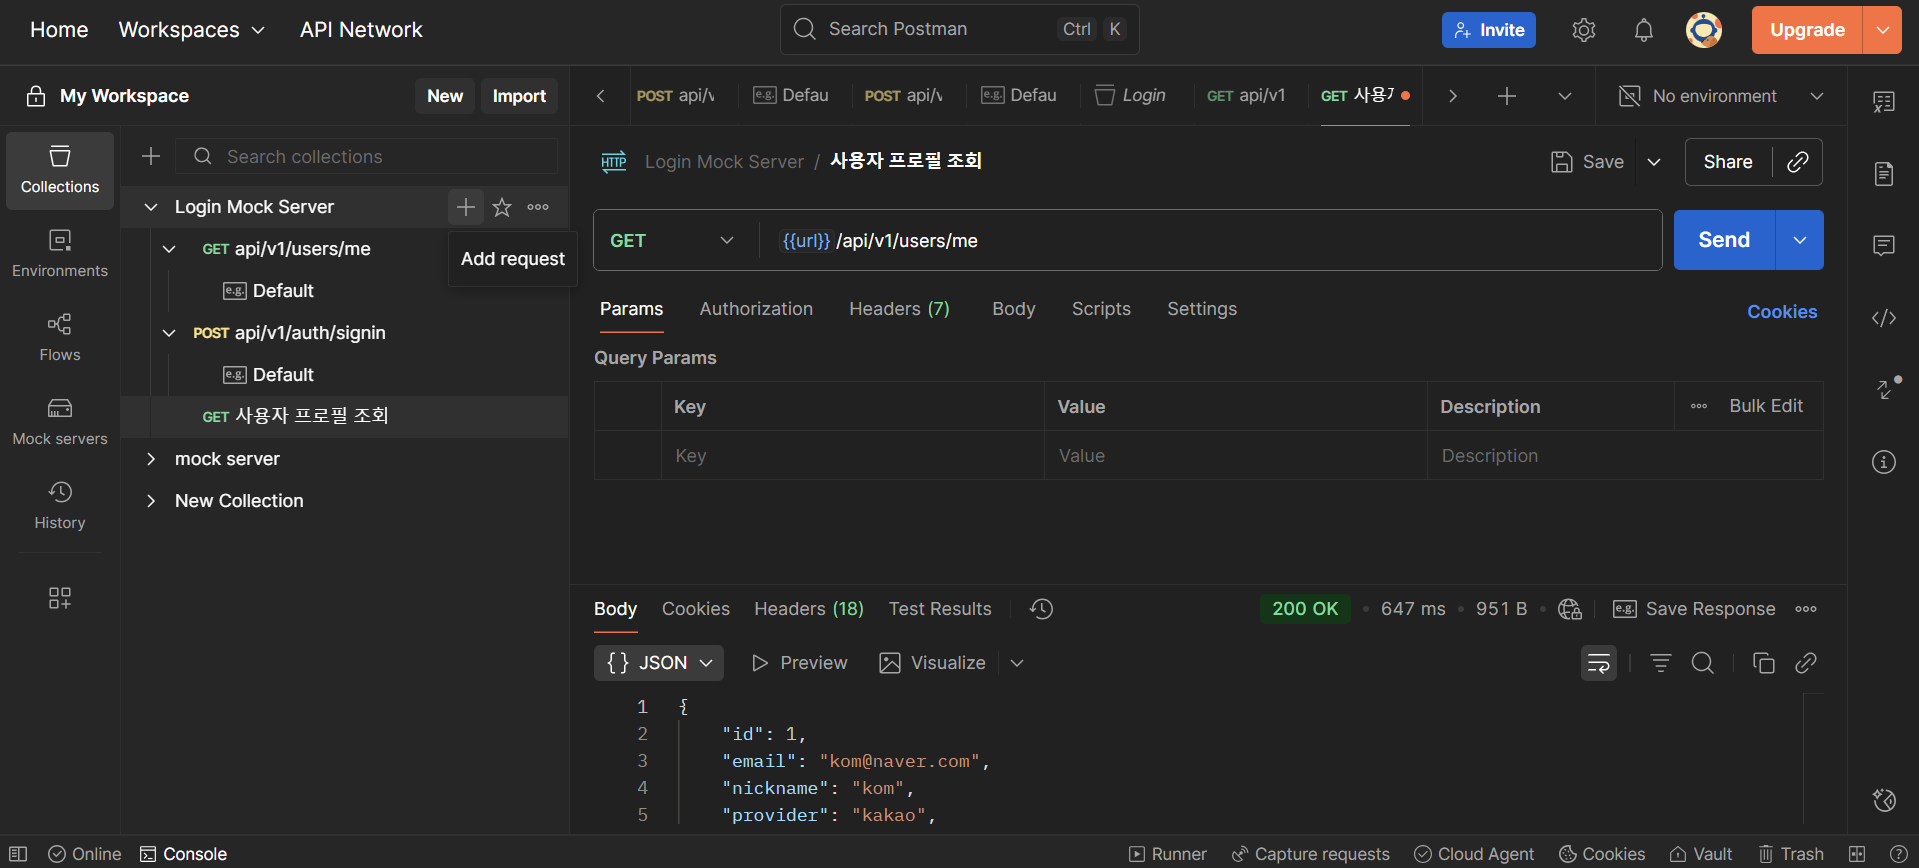Open Send button dropdown arrow

(x=1800, y=240)
